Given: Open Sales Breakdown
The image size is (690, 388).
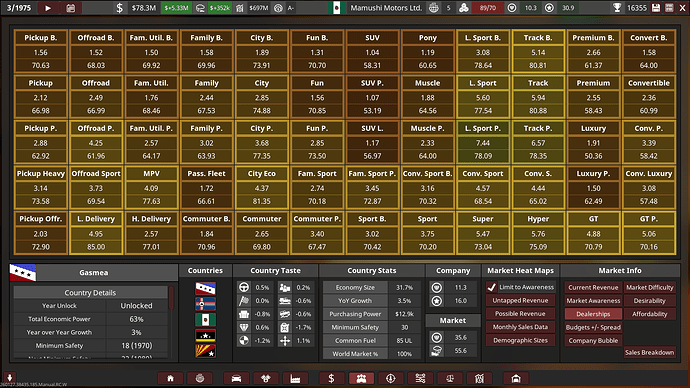Looking at the screenshot, I should point(650,352).
